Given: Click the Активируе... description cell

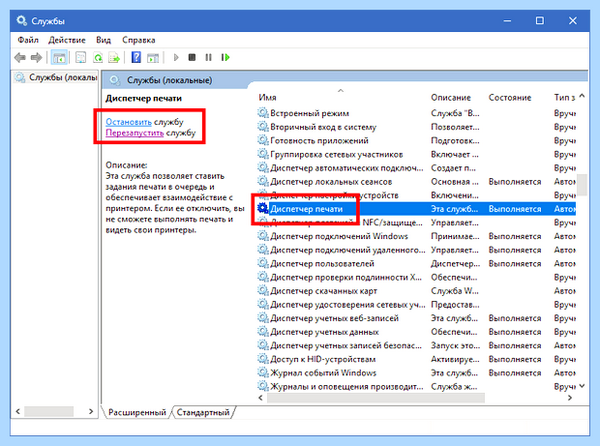Looking at the screenshot, I should 455,359.
